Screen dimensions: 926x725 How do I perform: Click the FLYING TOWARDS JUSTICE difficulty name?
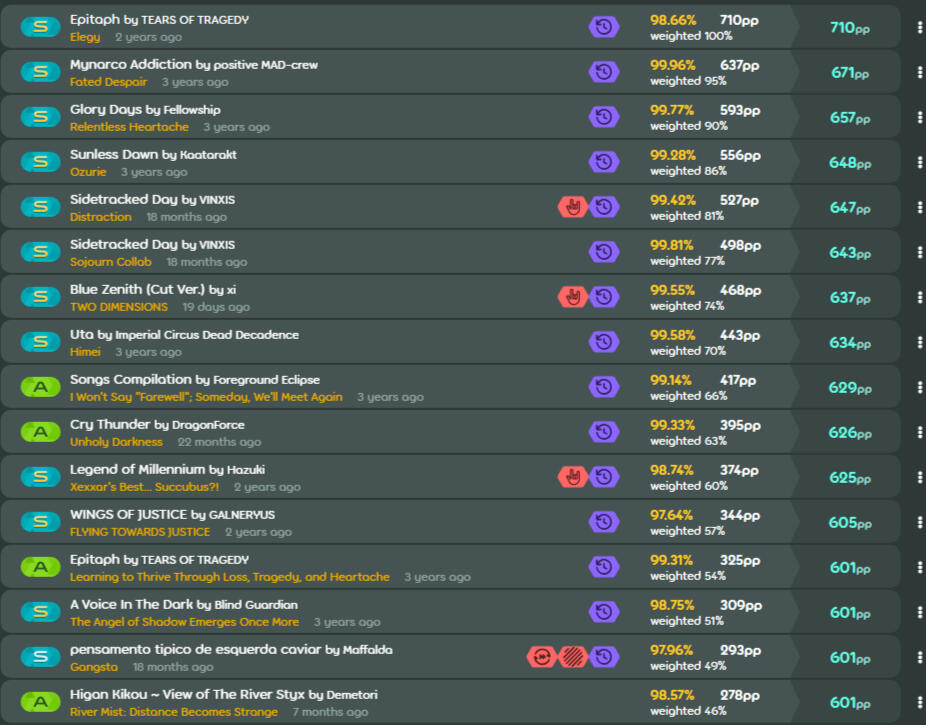tap(140, 532)
